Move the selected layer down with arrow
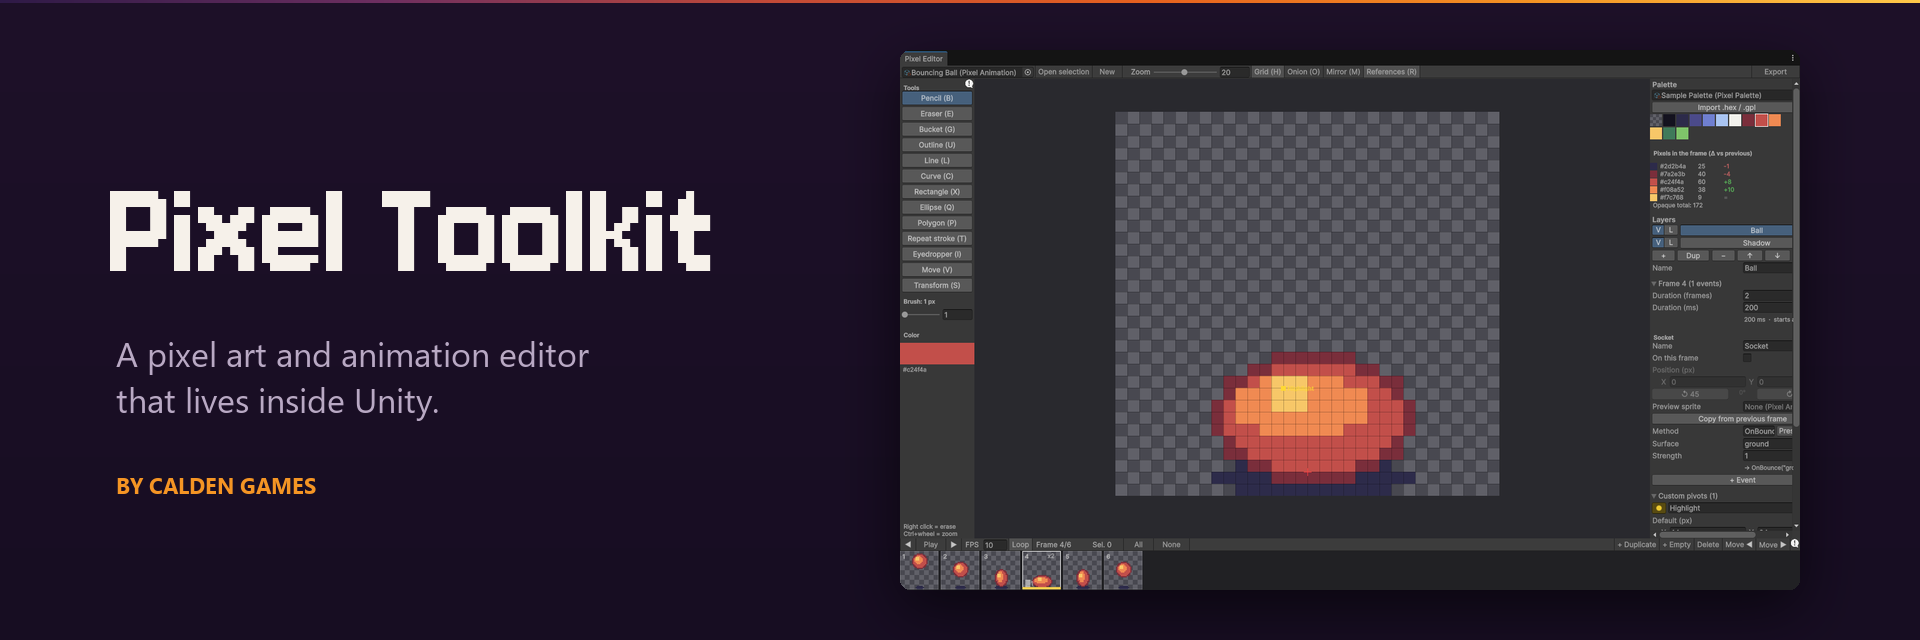This screenshot has height=640, width=1920. click(1778, 256)
